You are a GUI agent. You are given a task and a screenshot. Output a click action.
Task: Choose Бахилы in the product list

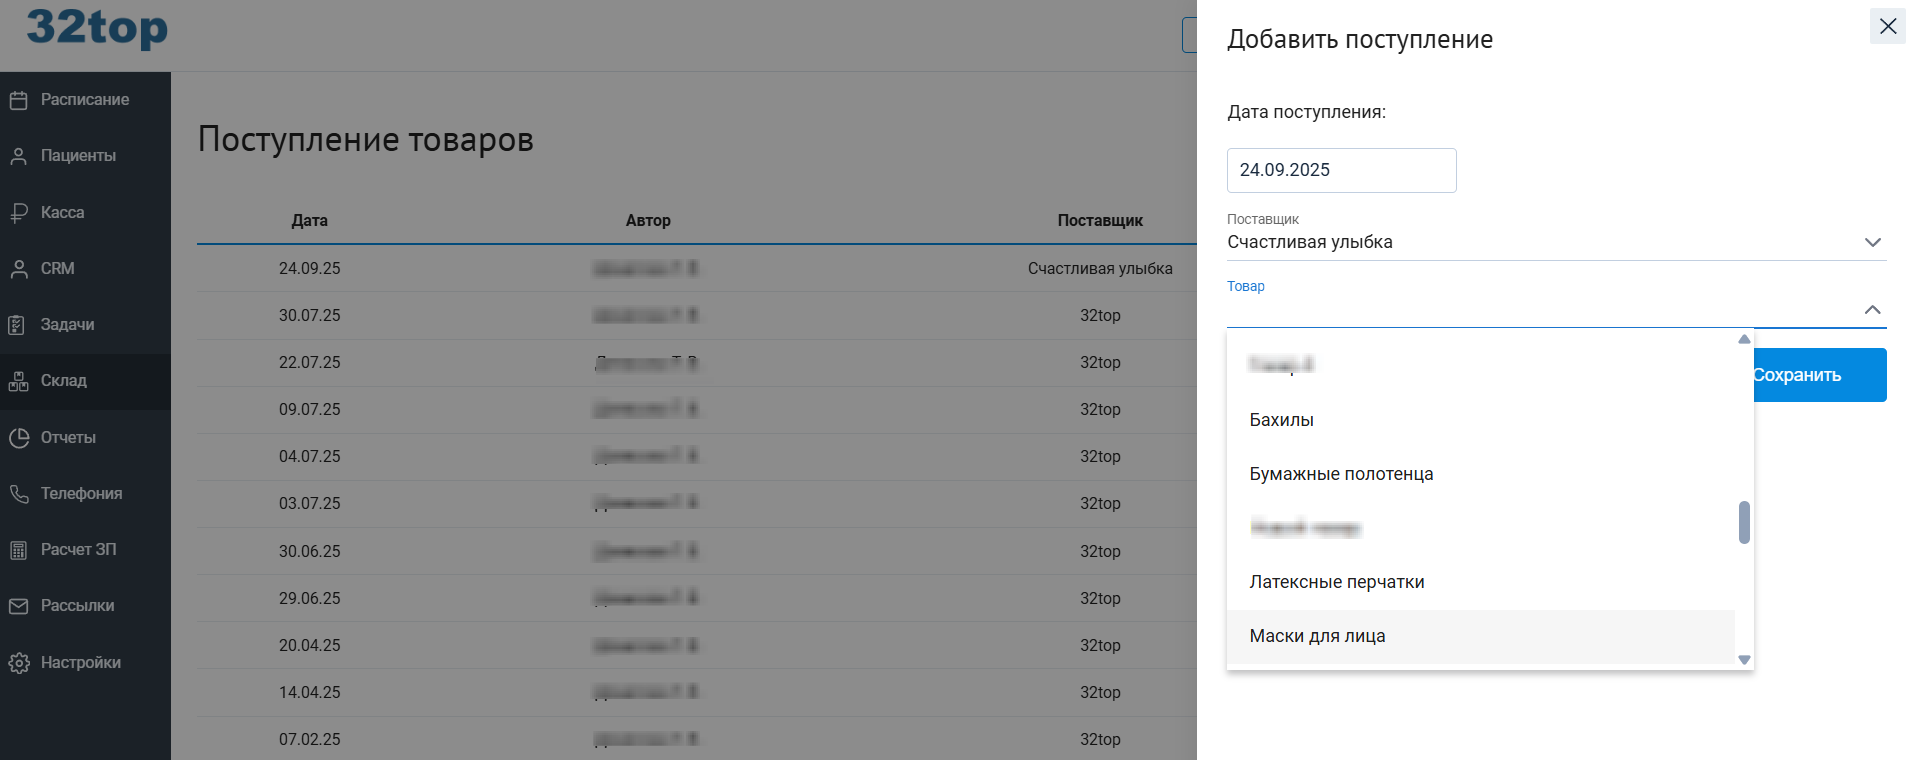point(1281,420)
